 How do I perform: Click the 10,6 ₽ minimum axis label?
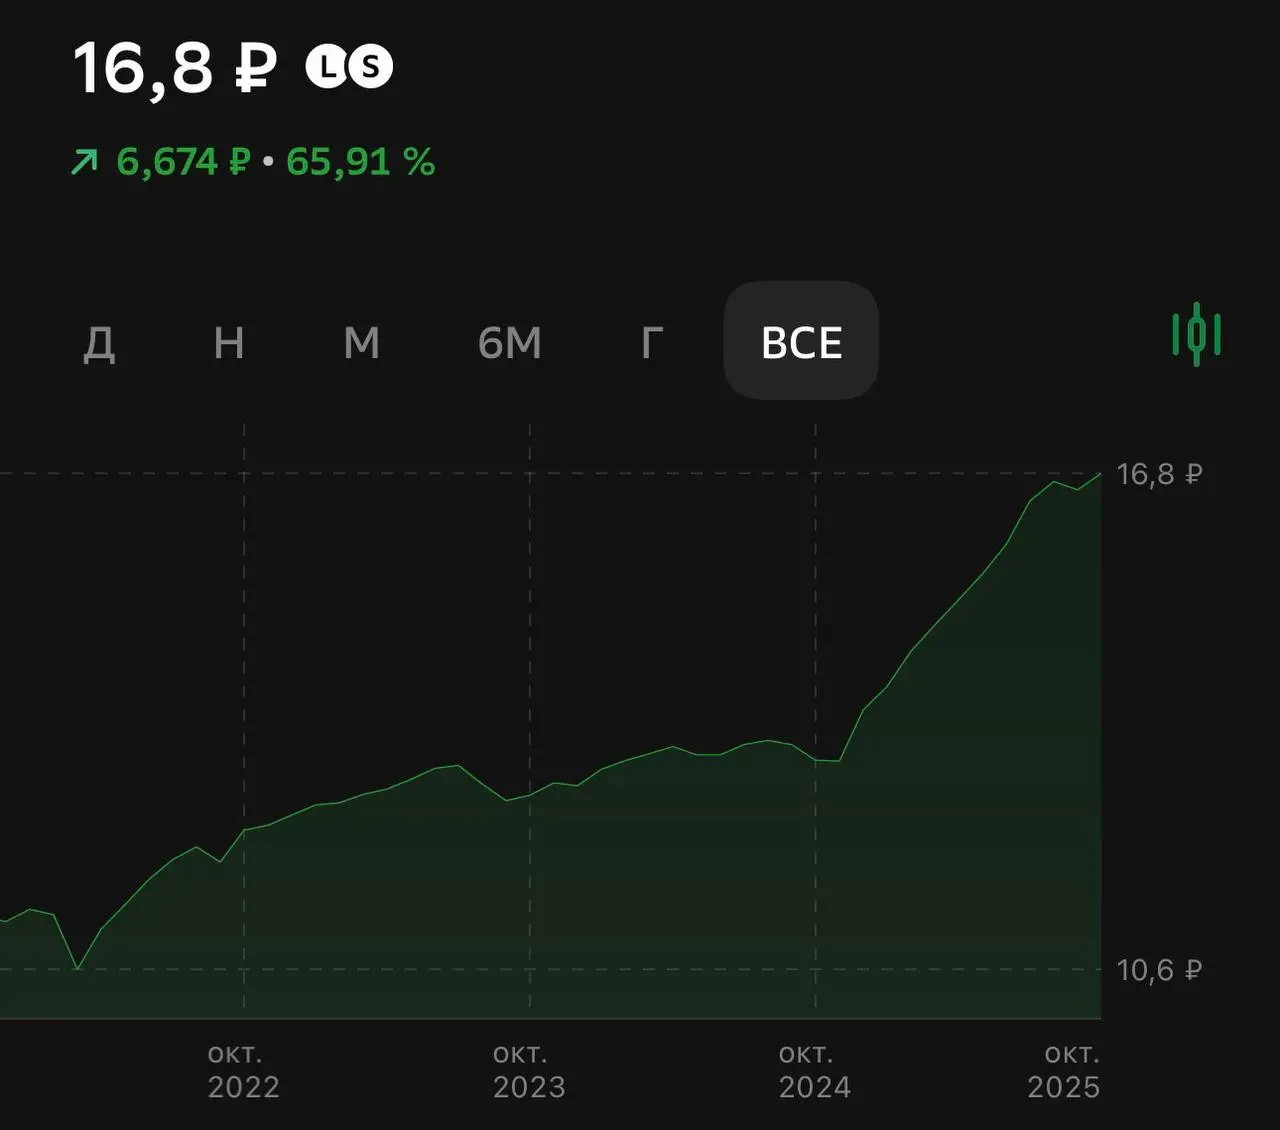(1159, 969)
